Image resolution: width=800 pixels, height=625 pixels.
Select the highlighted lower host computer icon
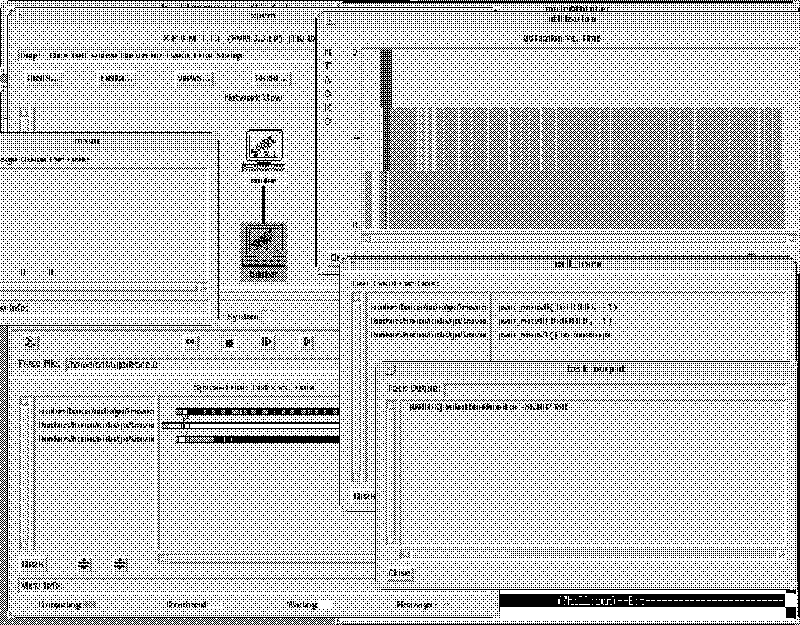263,245
